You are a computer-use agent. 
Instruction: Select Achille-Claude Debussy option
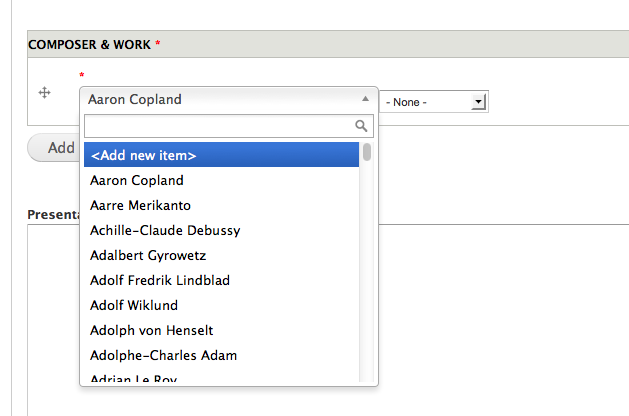pyautogui.click(x=165, y=230)
